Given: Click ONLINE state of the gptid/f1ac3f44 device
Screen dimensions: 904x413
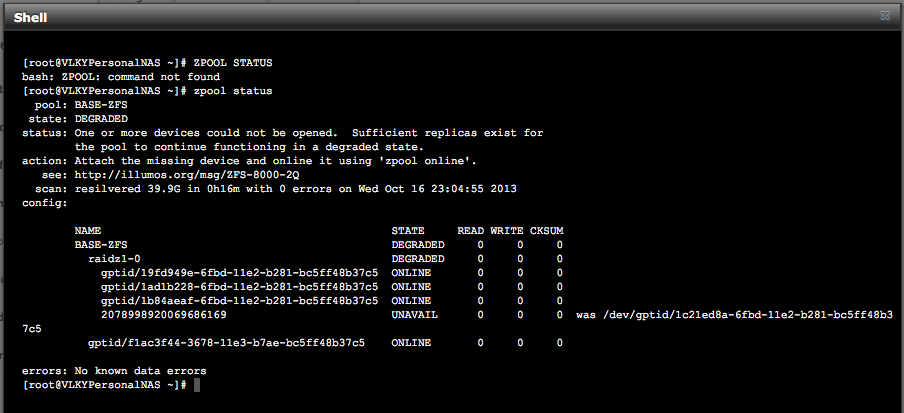Looking at the screenshot, I should click(x=411, y=343).
